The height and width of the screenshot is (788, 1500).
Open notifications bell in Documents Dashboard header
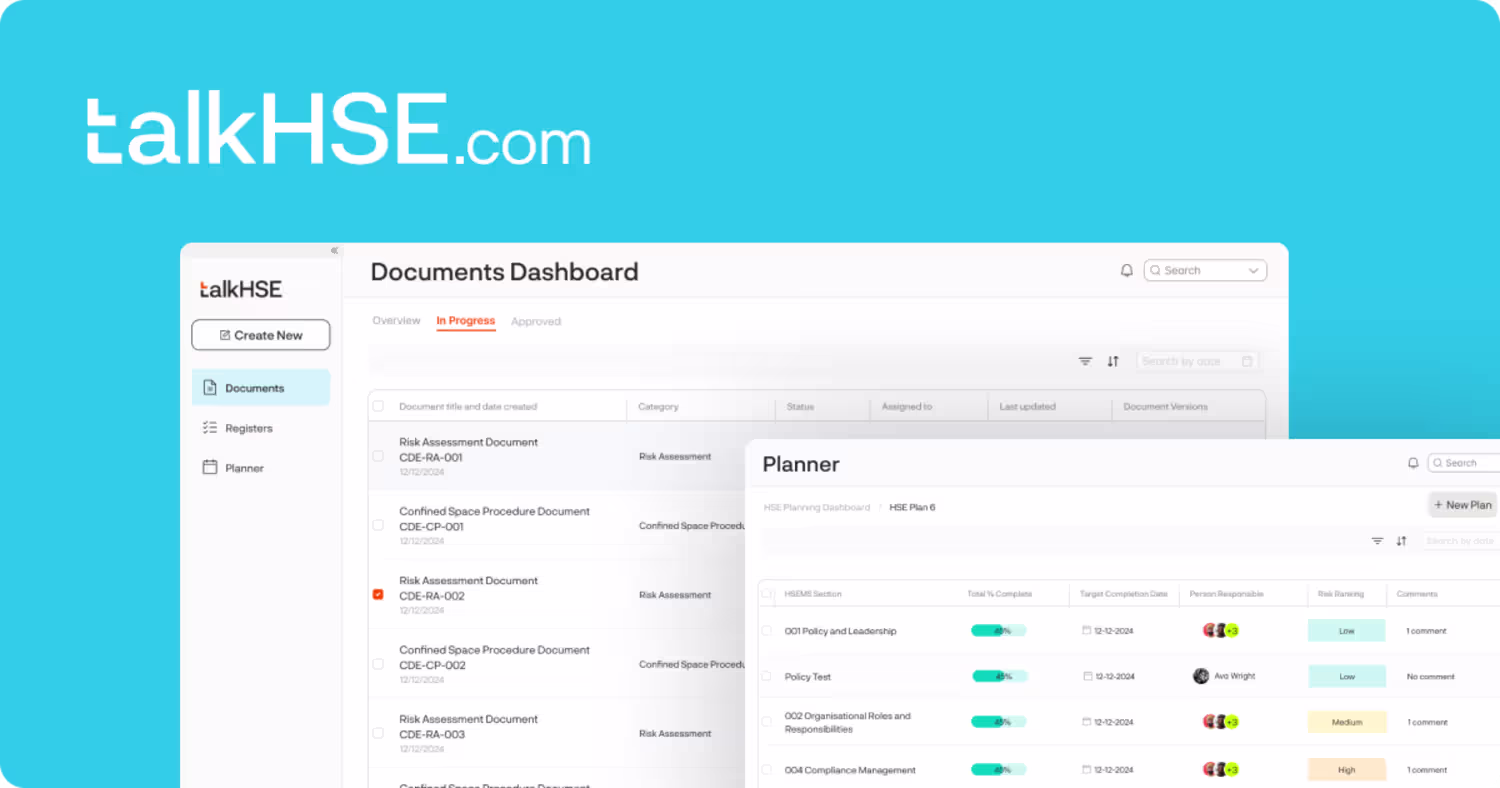(x=1127, y=270)
